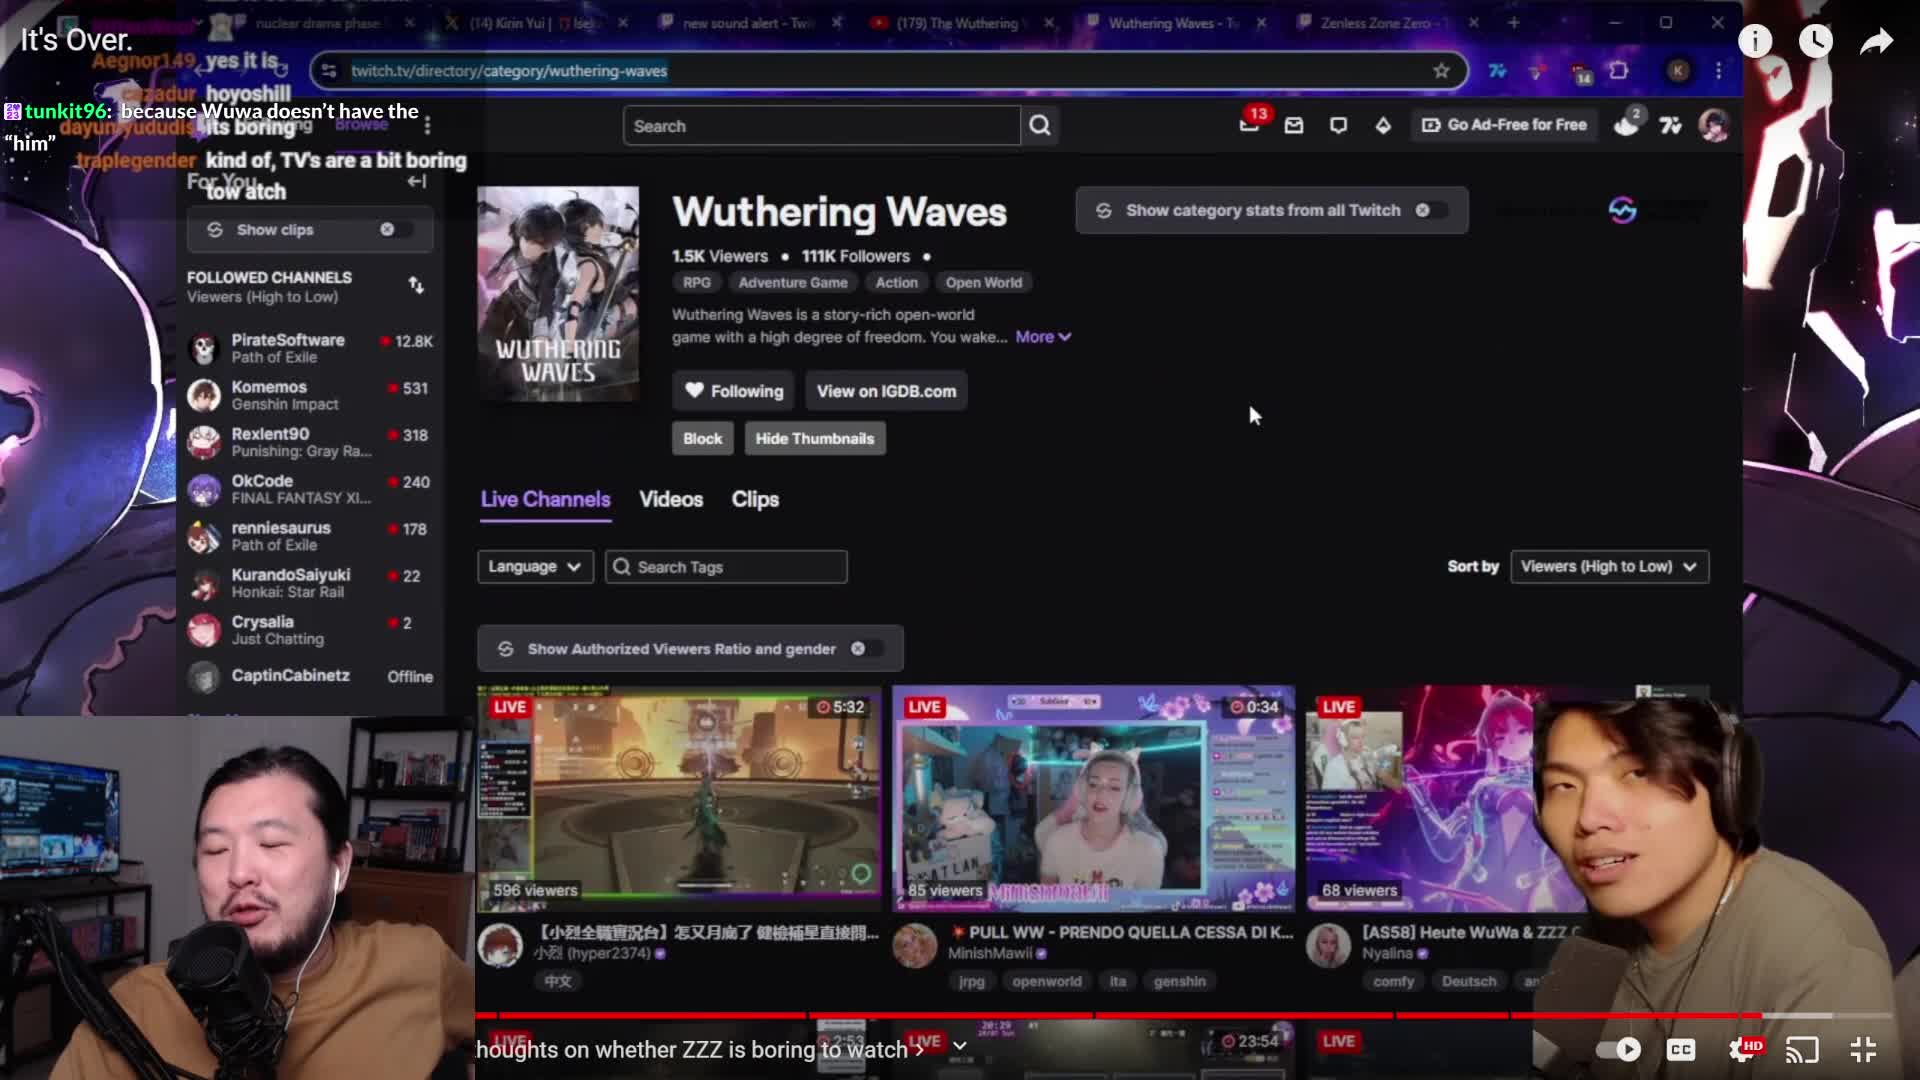Image resolution: width=1920 pixels, height=1080 pixels.
Task: Click the Block category button
Action: point(702,438)
